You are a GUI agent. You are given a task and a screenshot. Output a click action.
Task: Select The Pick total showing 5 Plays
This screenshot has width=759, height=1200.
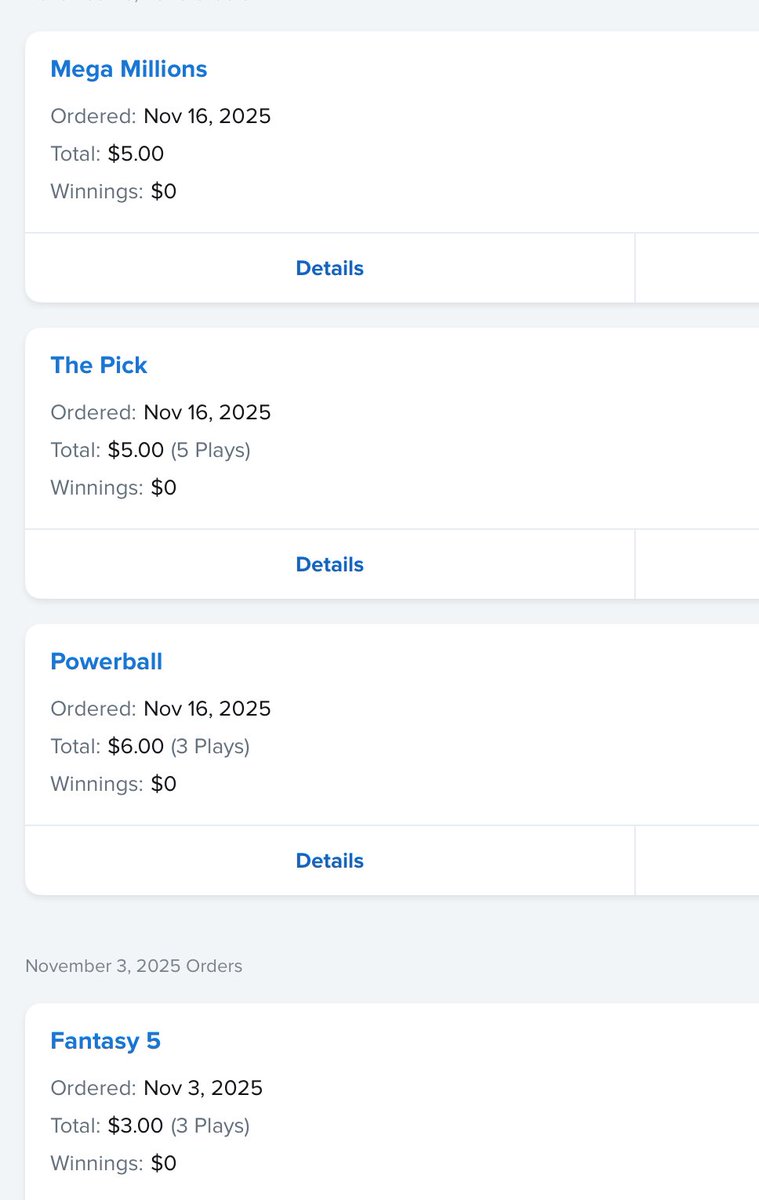[179, 450]
